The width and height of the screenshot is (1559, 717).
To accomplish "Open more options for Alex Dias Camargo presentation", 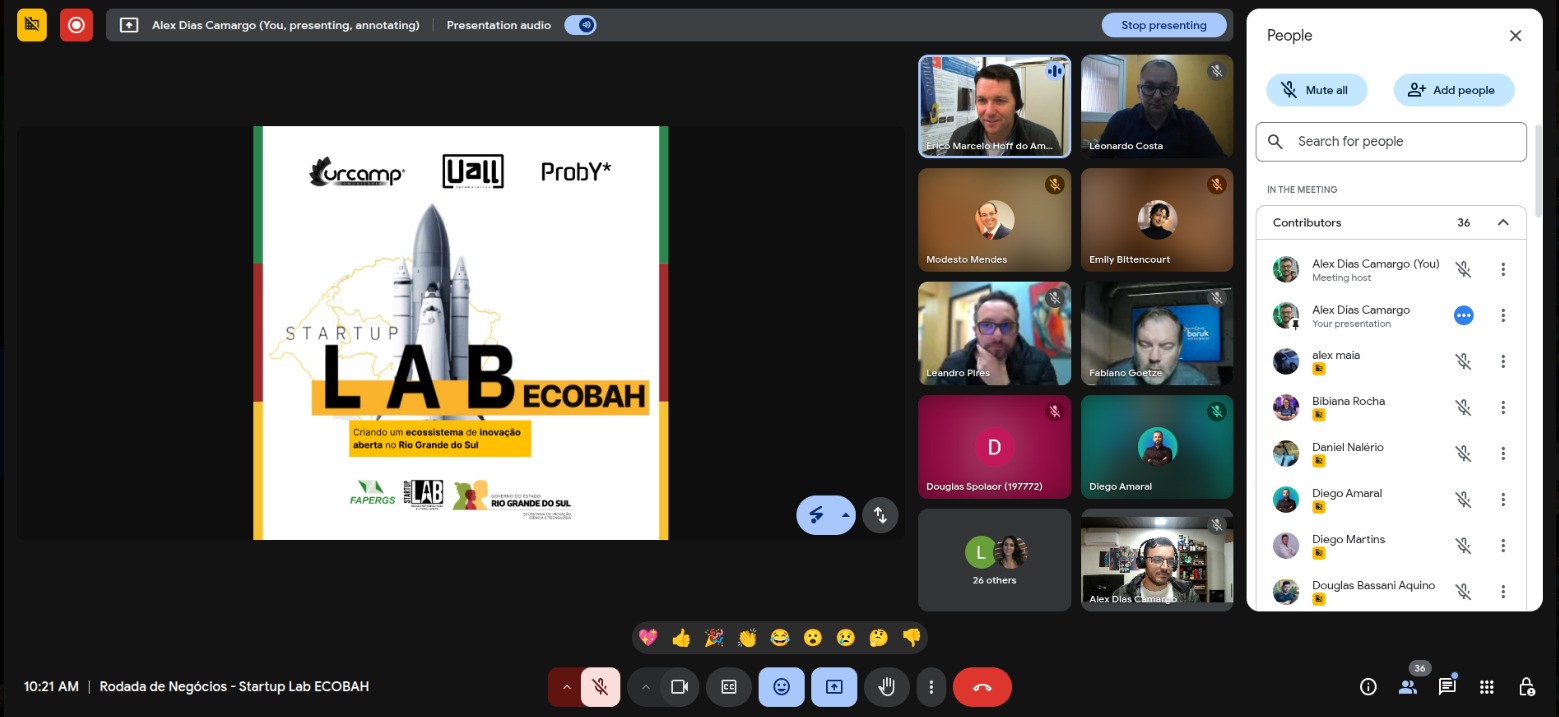I will click(x=1503, y=315).
